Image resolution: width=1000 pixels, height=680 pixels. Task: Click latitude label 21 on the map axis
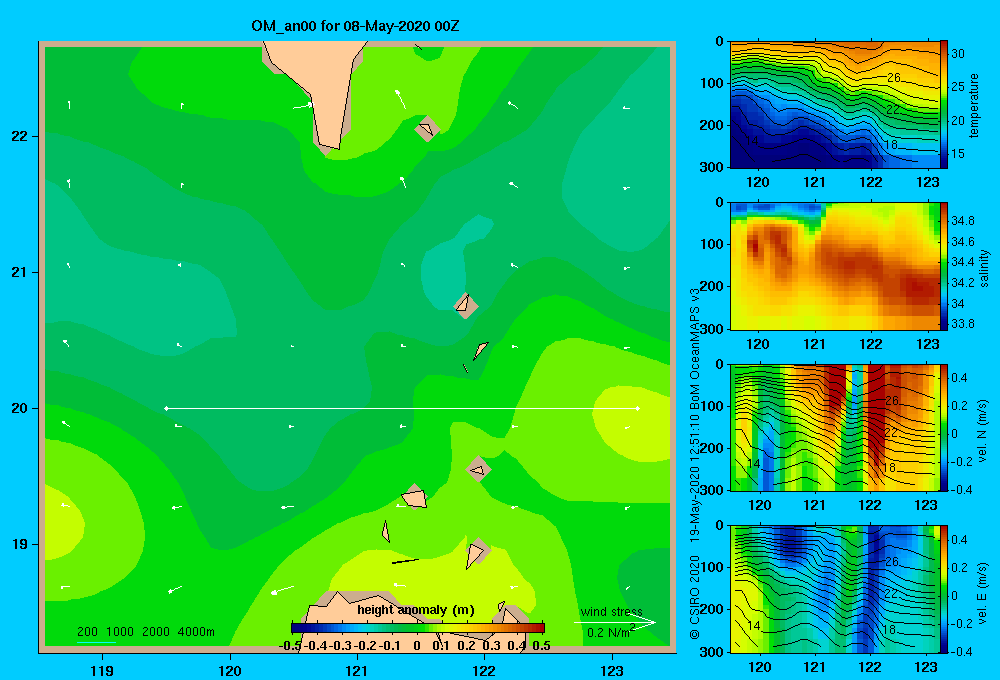20,272
